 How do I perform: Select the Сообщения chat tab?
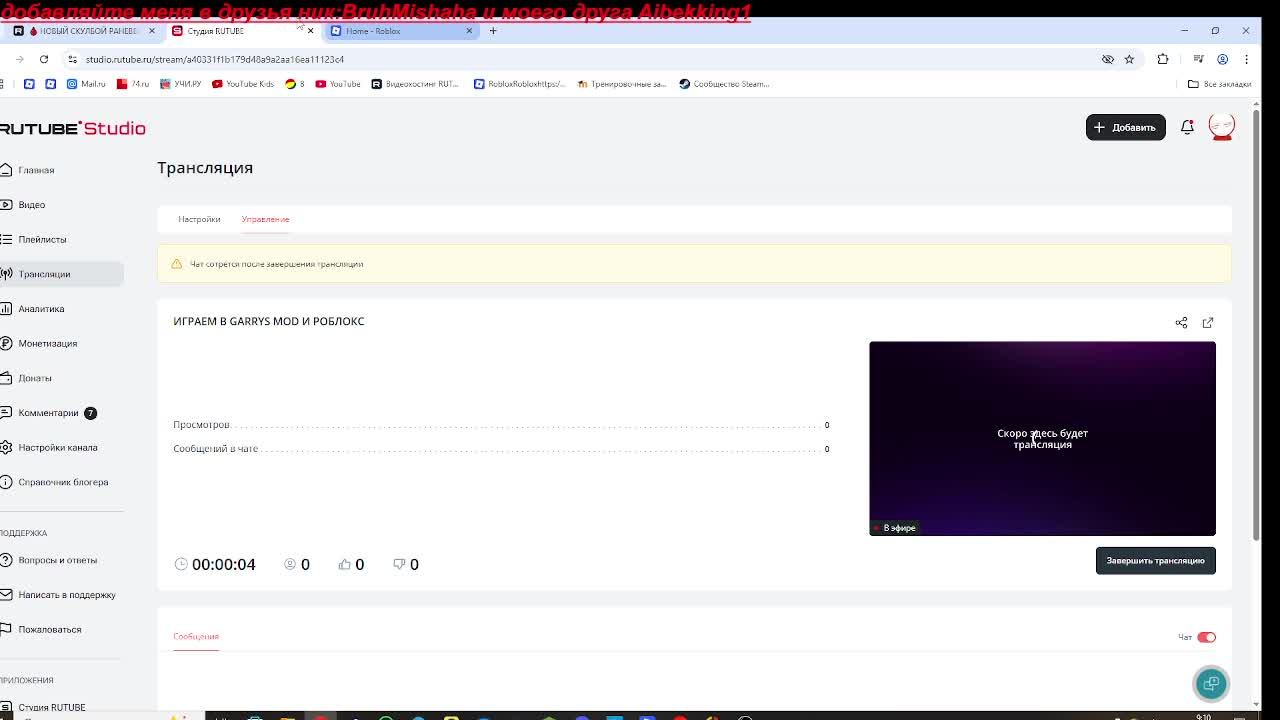[x=196, y=636]
